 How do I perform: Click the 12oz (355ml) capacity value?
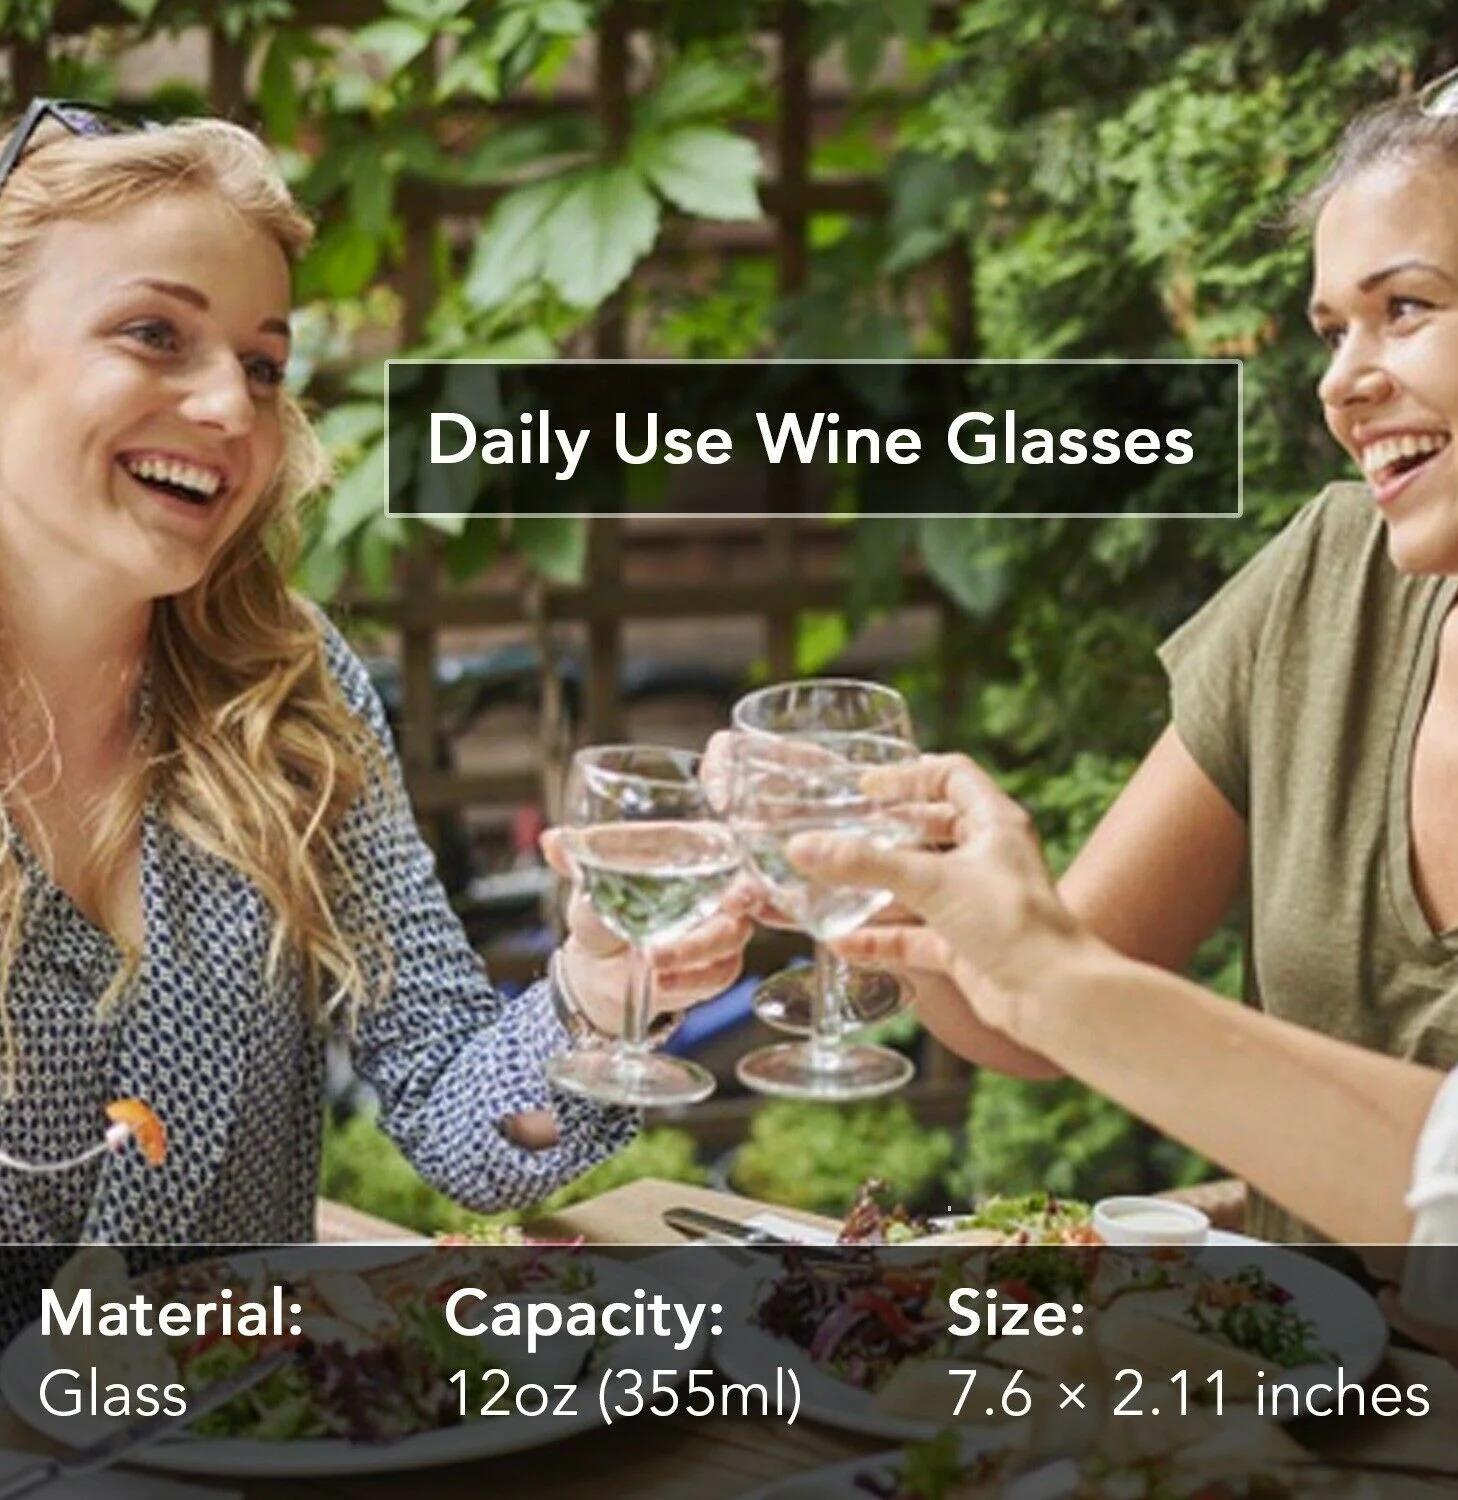[624, 1393]
